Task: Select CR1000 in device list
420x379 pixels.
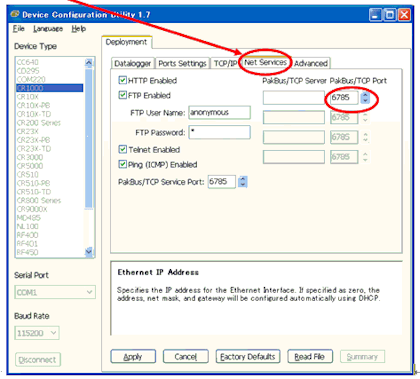Action: pyautogui.click(x=49, y=88)
